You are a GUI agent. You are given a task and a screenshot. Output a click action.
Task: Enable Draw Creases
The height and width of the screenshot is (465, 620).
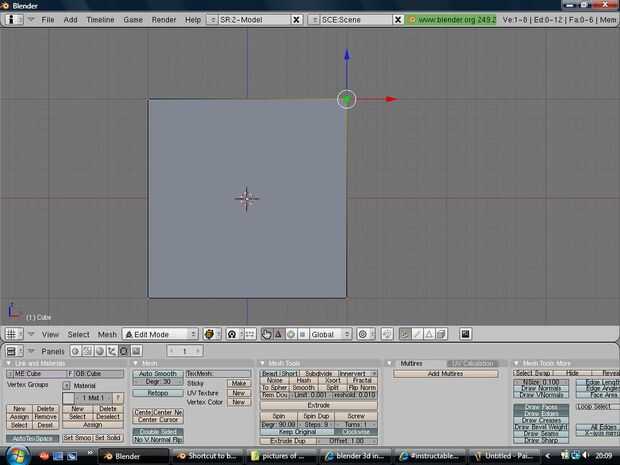541,420
